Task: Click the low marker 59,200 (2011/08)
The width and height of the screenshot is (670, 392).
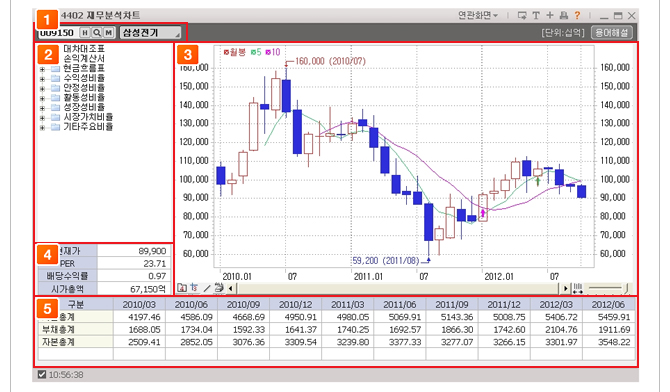Action: pos(386,260)
